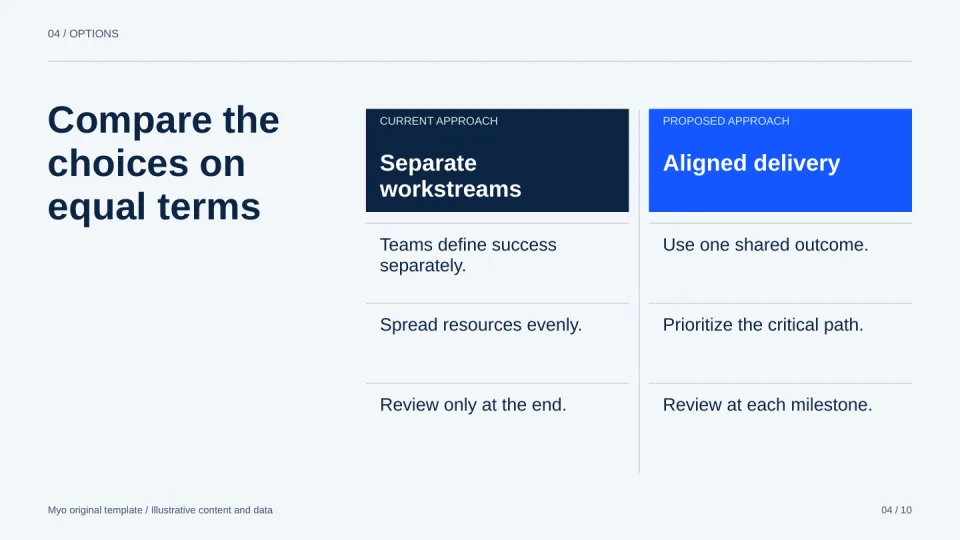Click 'Review at each milestone.' text

tap(767, 405)
